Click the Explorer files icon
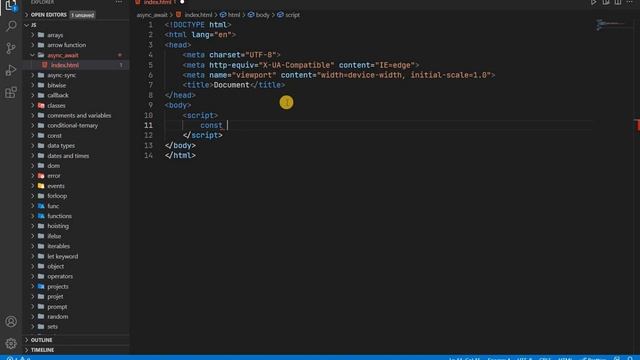The width and height of the screenshot is (640, 360). click(11, 5)
